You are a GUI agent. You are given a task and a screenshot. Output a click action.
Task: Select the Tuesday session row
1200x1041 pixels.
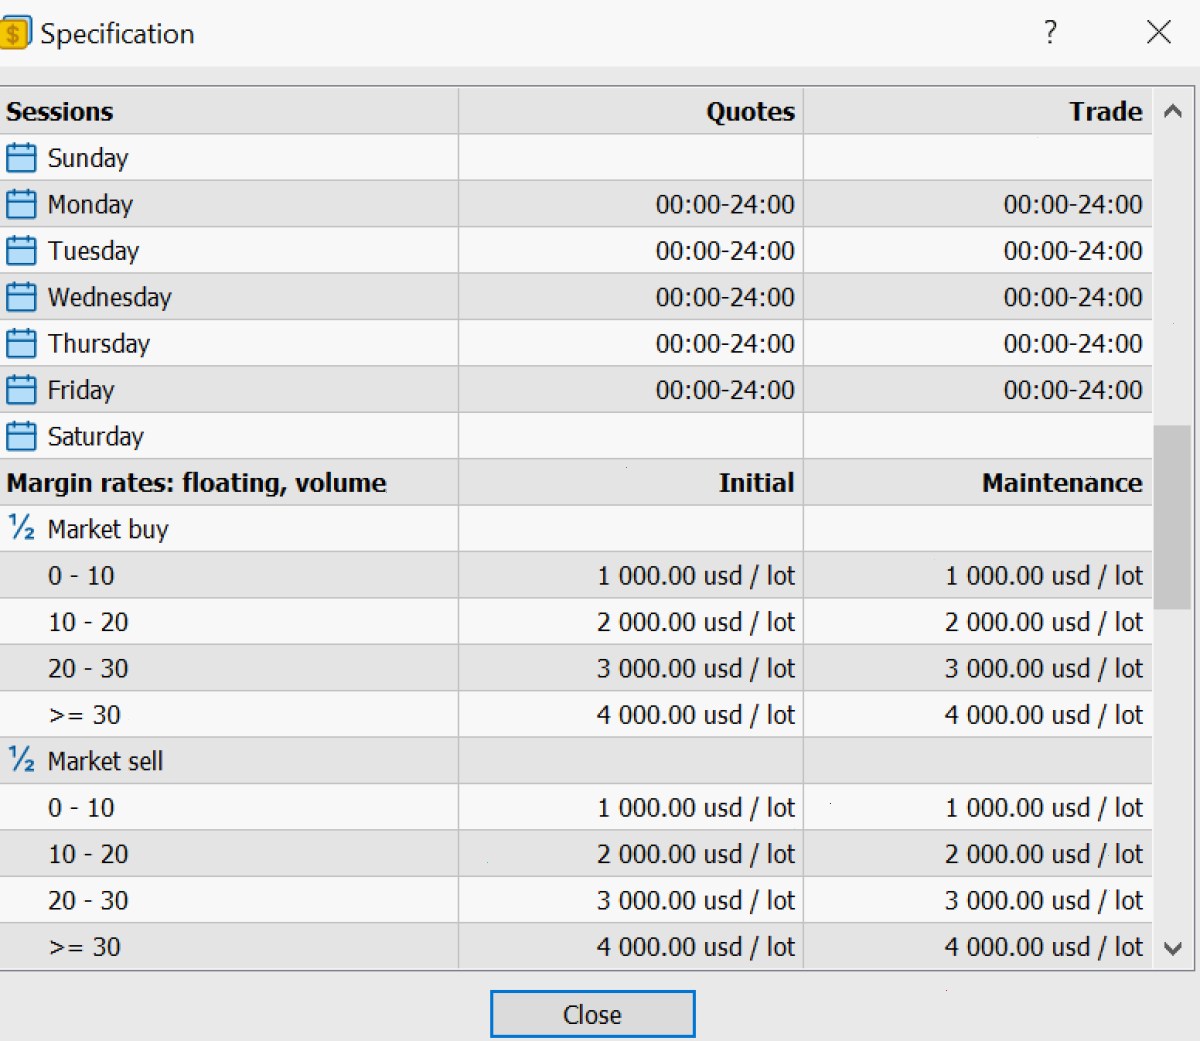click(x=576, y=250)
